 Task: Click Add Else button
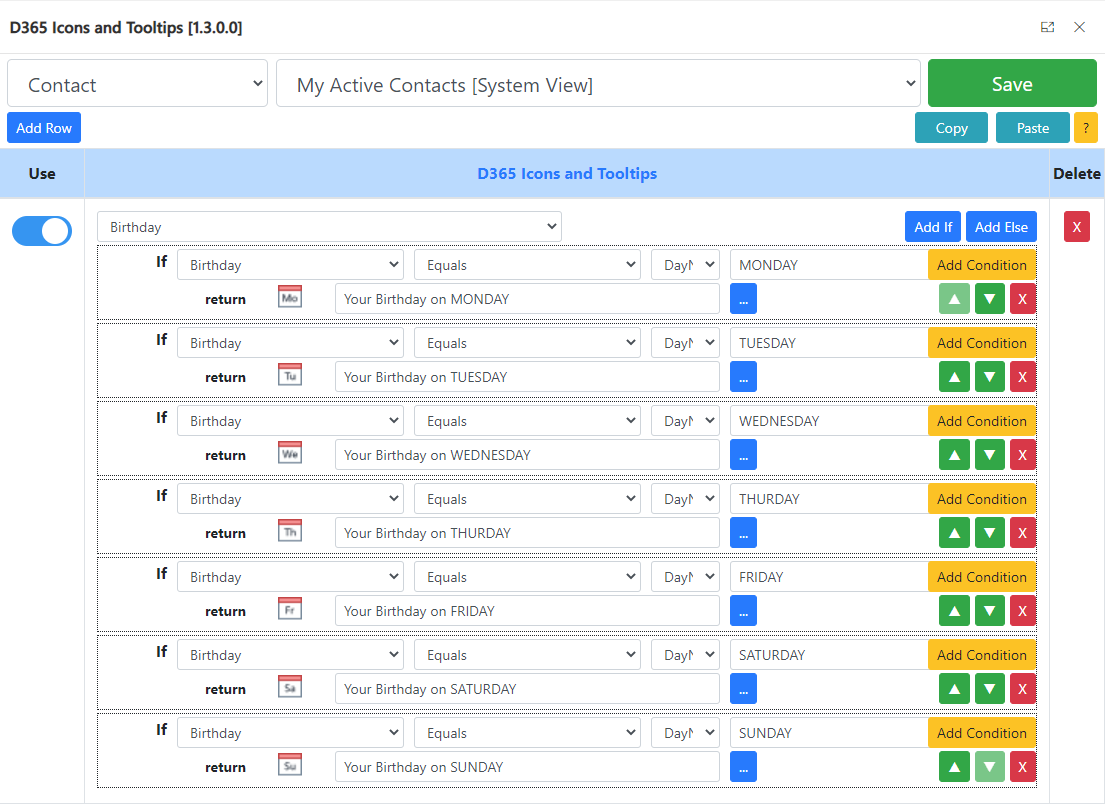point(1000,227)
